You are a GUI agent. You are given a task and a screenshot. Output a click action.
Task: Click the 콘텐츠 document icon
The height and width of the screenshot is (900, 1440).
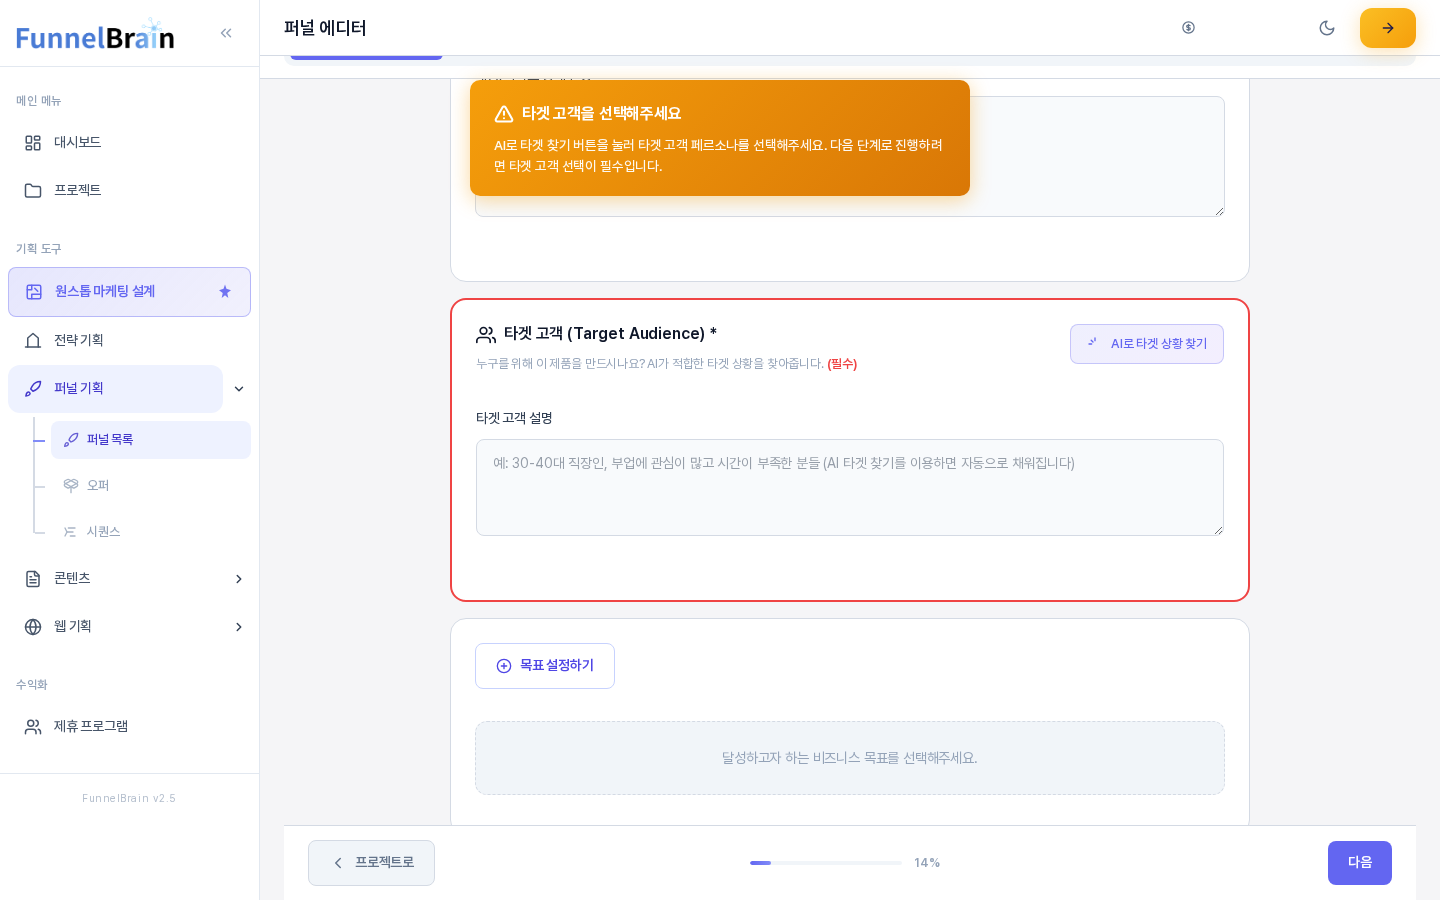pyautogui.click(x=33, y=579)
